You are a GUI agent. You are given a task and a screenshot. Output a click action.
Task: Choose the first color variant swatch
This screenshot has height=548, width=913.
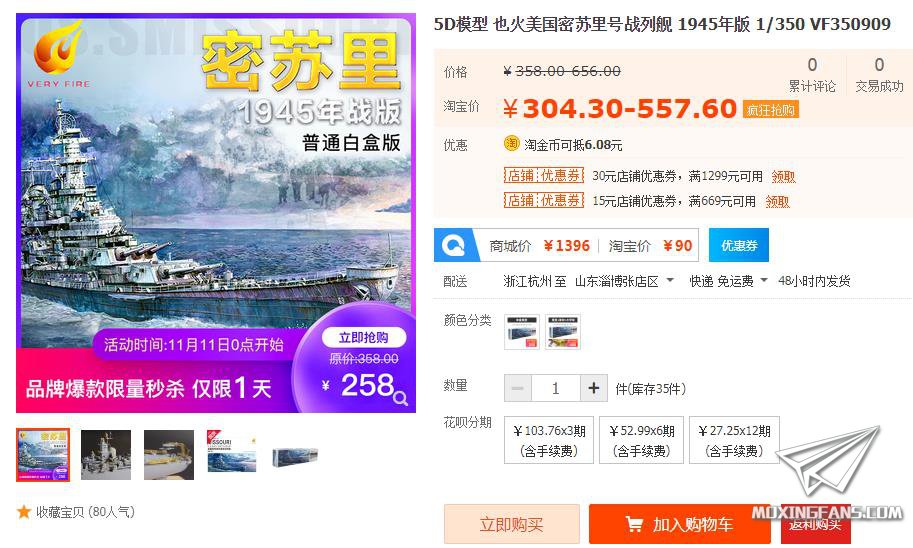(x=522, y=332)
